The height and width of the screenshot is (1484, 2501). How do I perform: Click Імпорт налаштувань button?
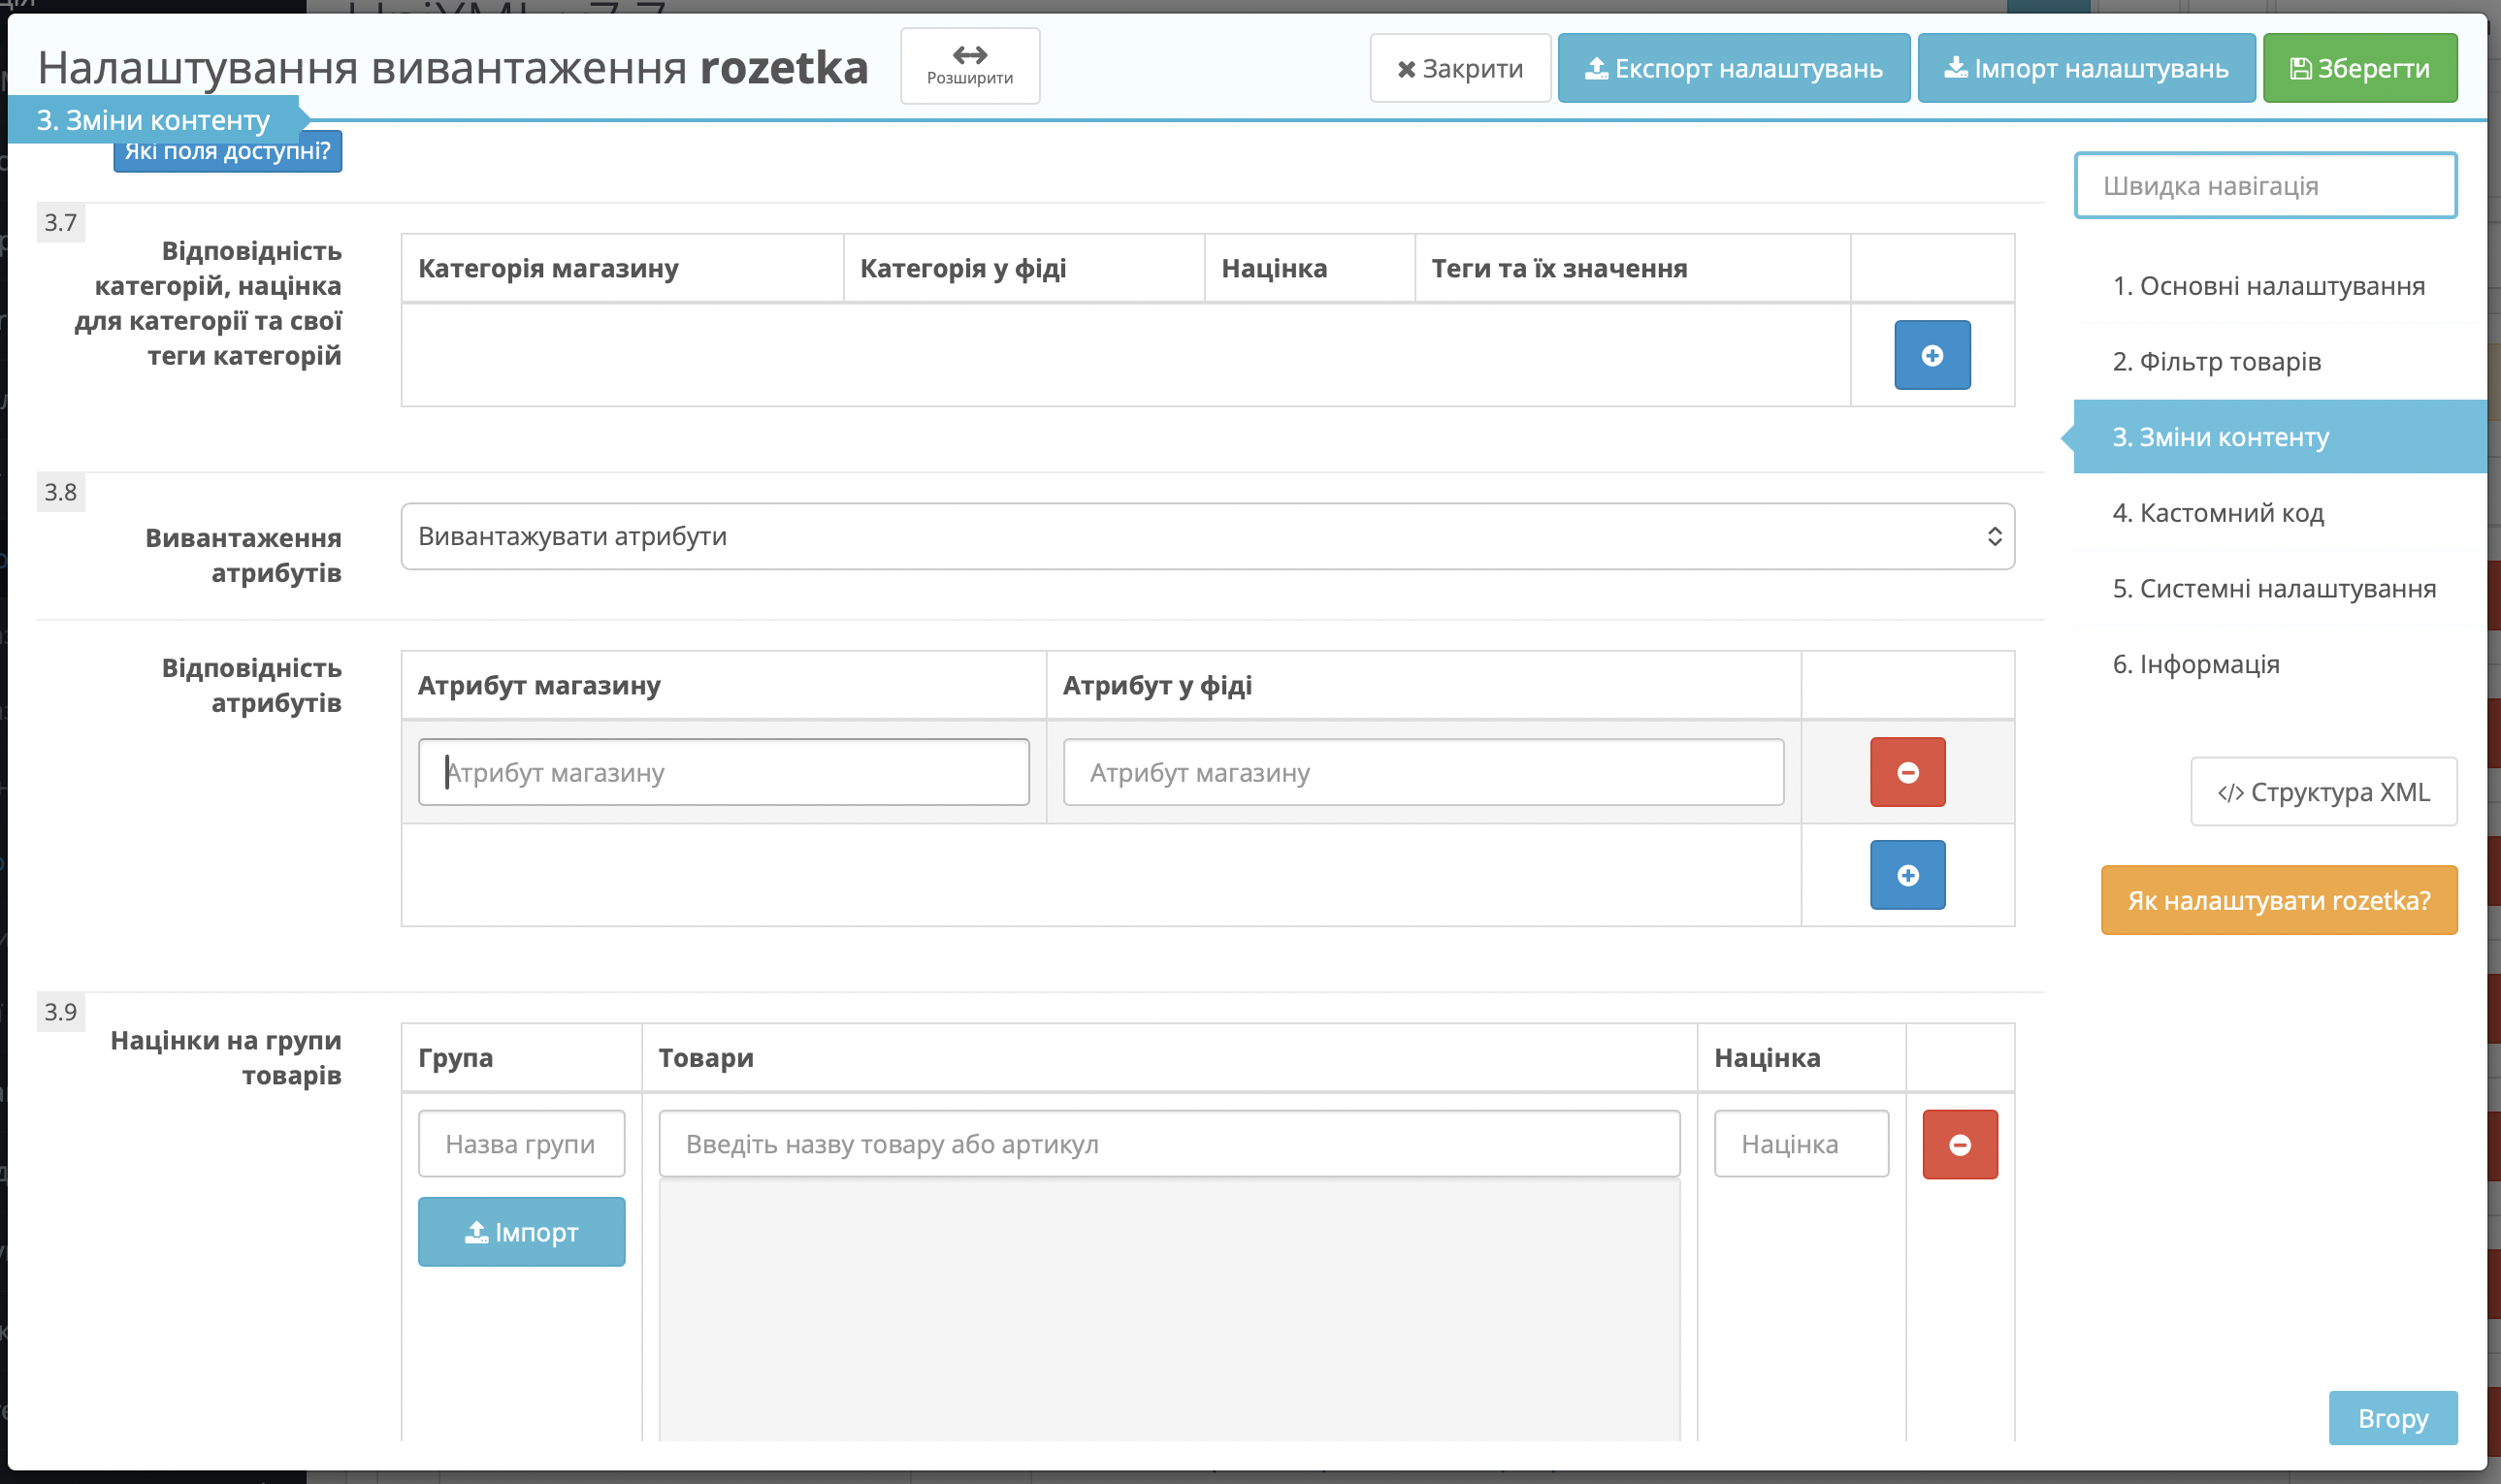pyautogui.click(x=2085, y=68)
